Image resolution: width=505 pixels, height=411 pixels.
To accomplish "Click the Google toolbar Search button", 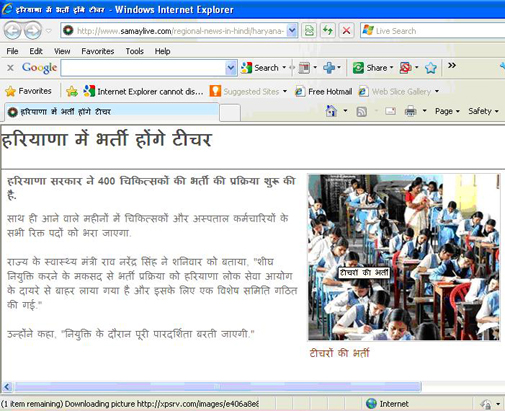I will [x=260, y=68].
